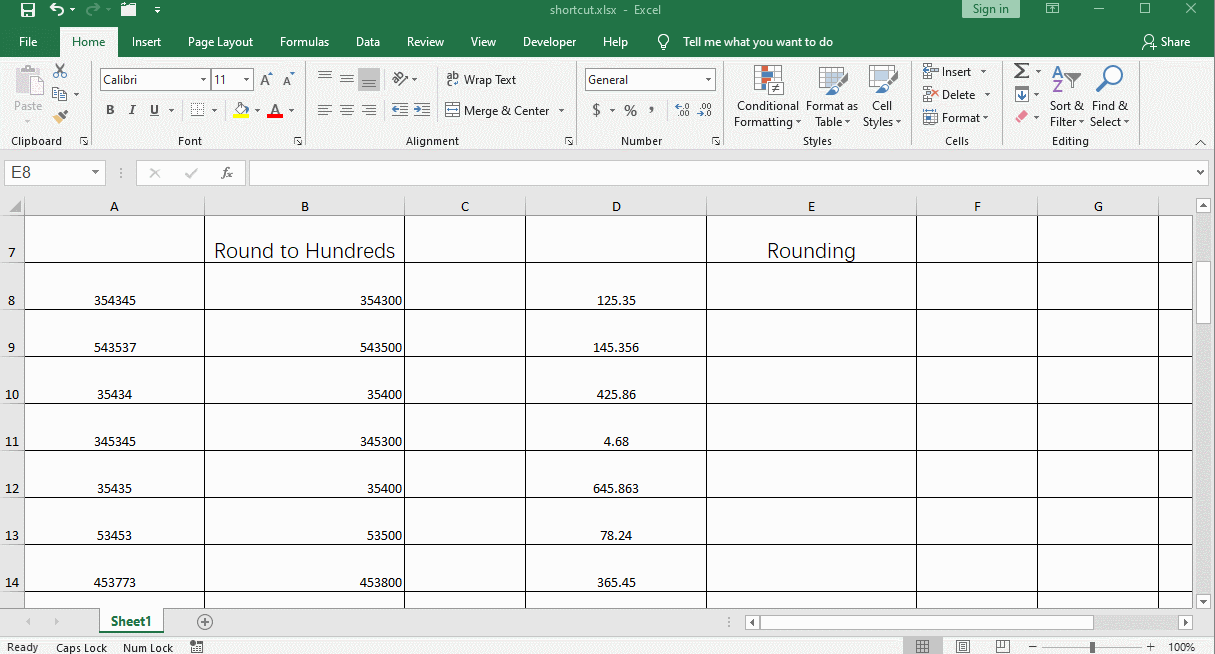Image resolution: width=1215 pixels, height=654 pixels.
Task: Open Find & Select dropdown
Action: pyautogui.click(x=1110, y=96)
